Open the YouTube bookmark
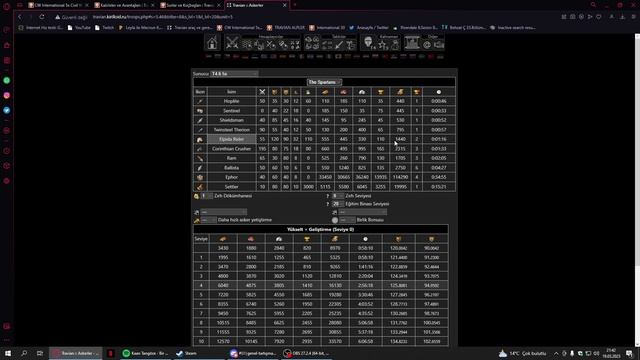The image size is (640, 360). coord(79,28)
